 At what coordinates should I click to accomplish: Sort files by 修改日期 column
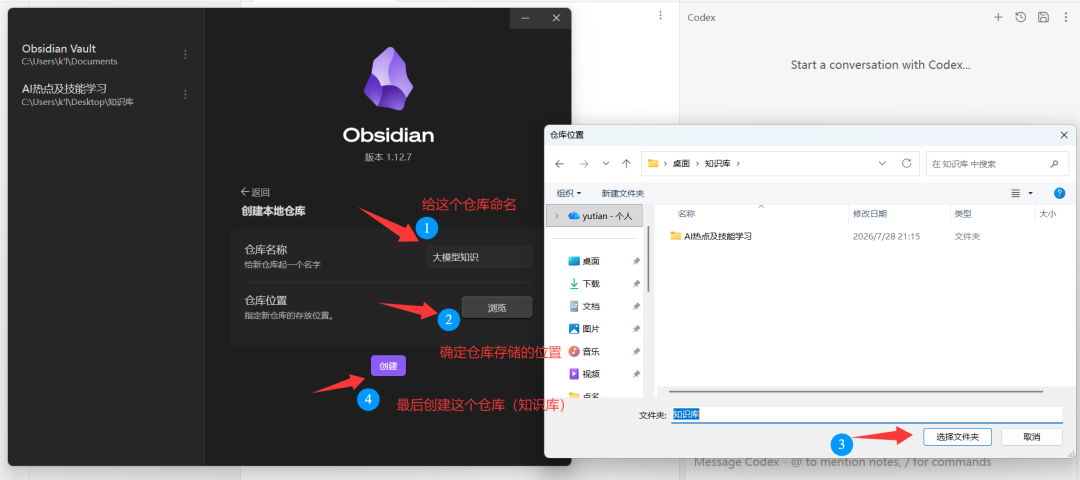coord(870,214)
